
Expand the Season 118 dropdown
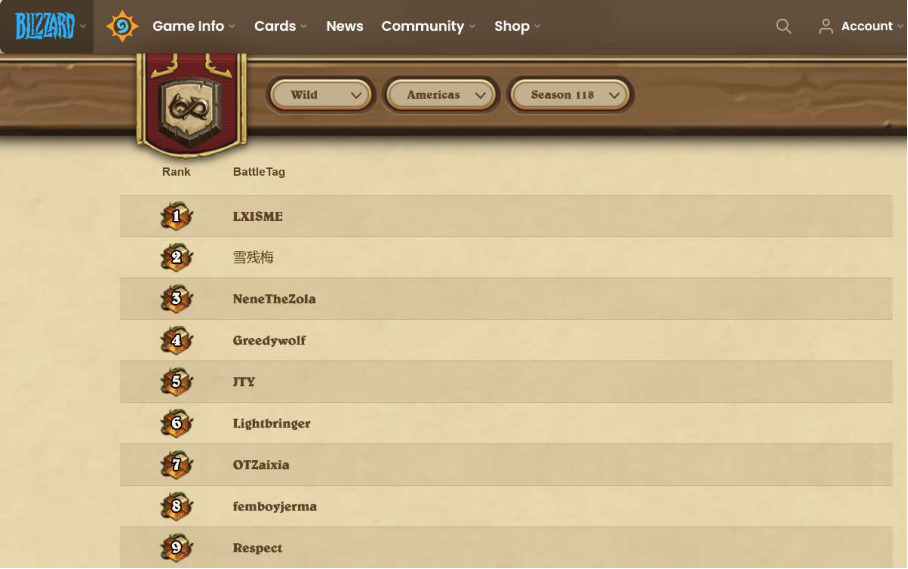(570, 95)
